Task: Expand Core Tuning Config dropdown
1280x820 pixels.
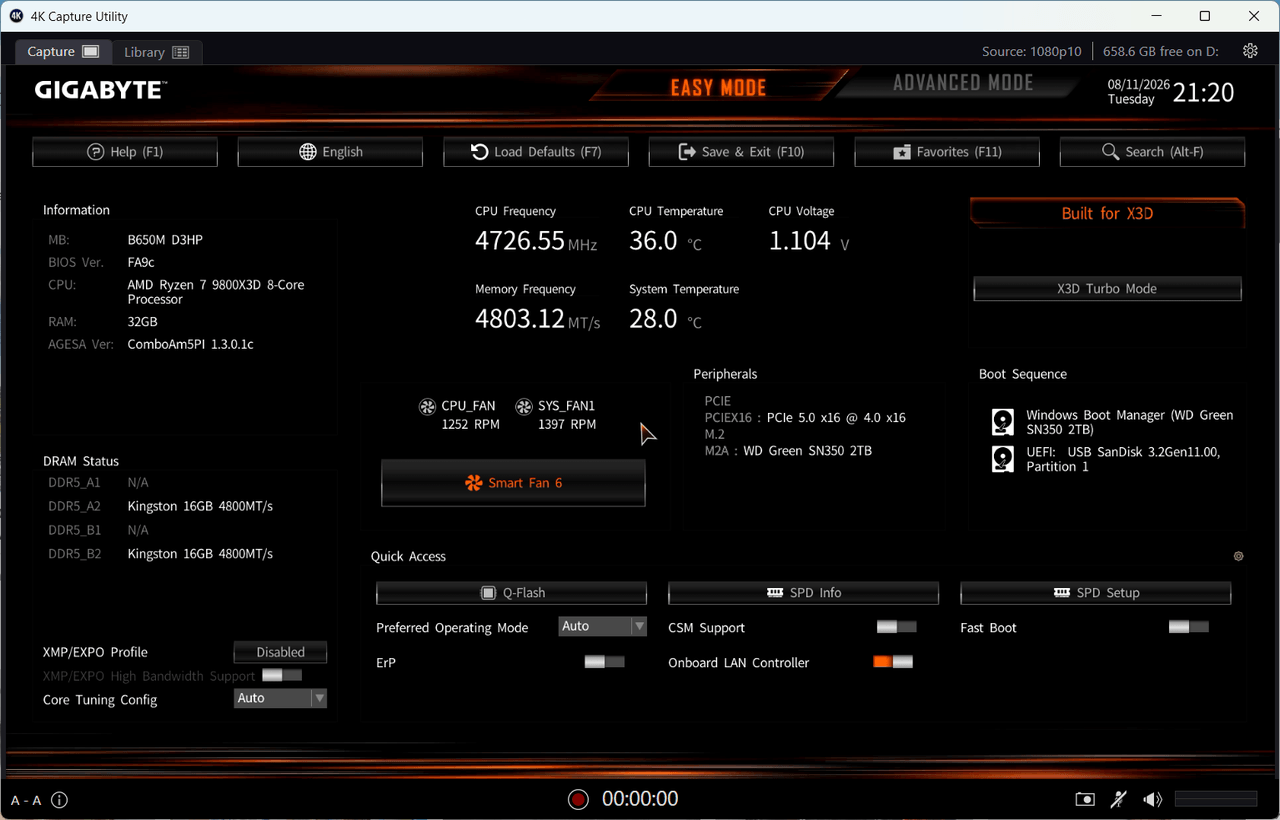Action: coord(280,698)
